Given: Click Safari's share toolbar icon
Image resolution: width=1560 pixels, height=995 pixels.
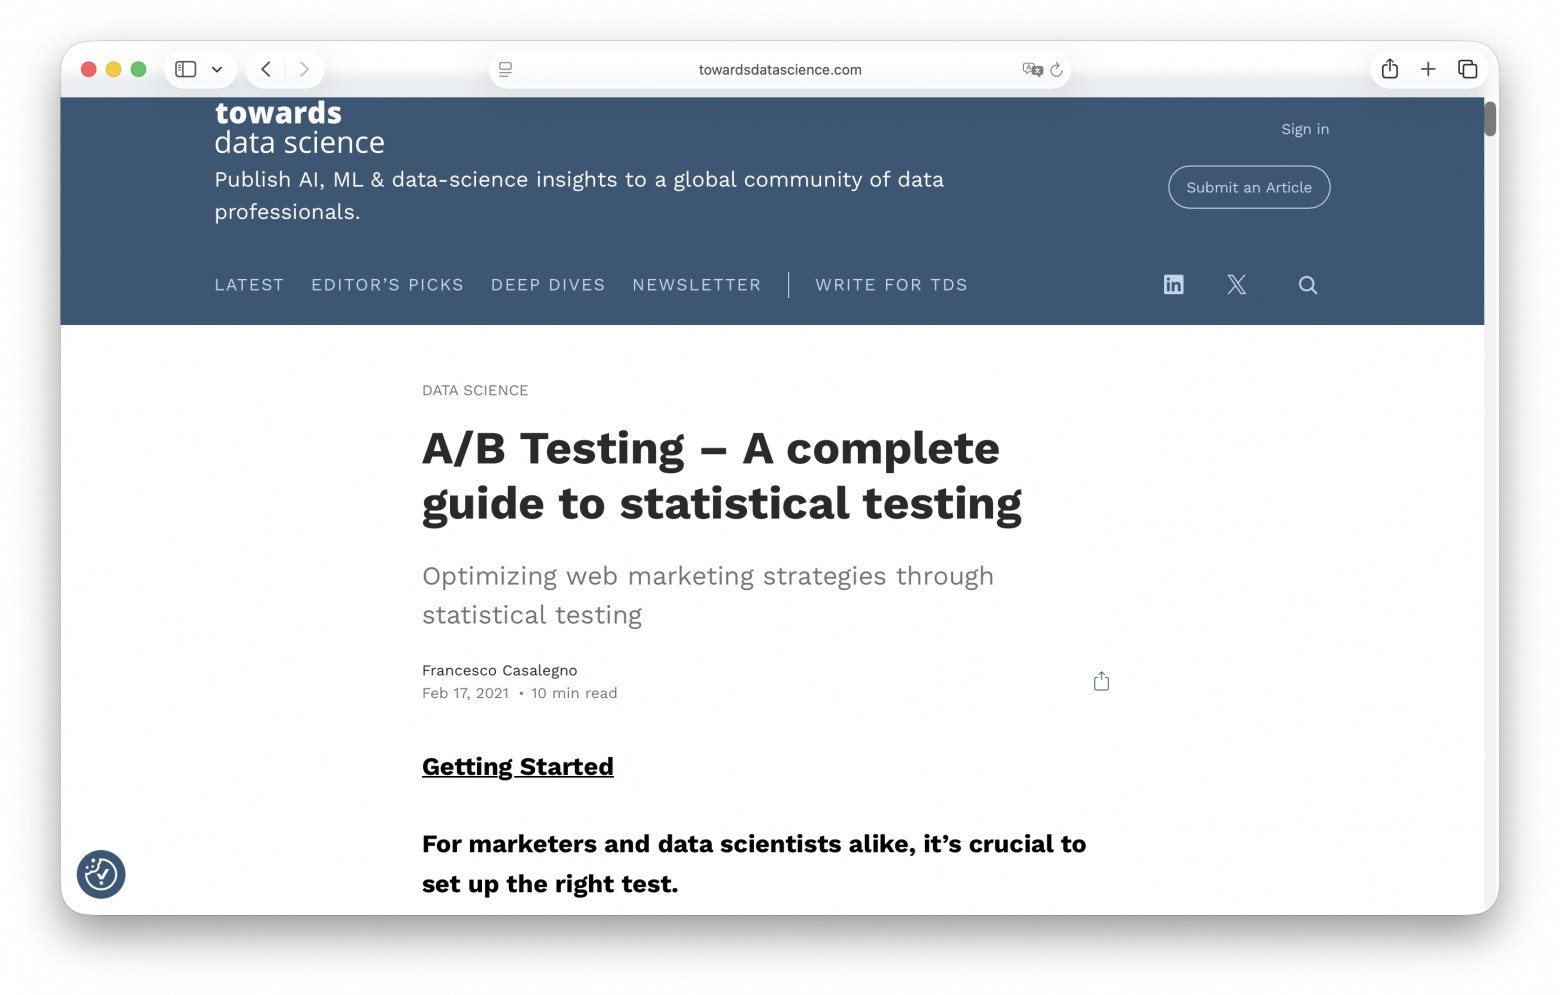Looking at the screenshot, I should point(1389,69).
